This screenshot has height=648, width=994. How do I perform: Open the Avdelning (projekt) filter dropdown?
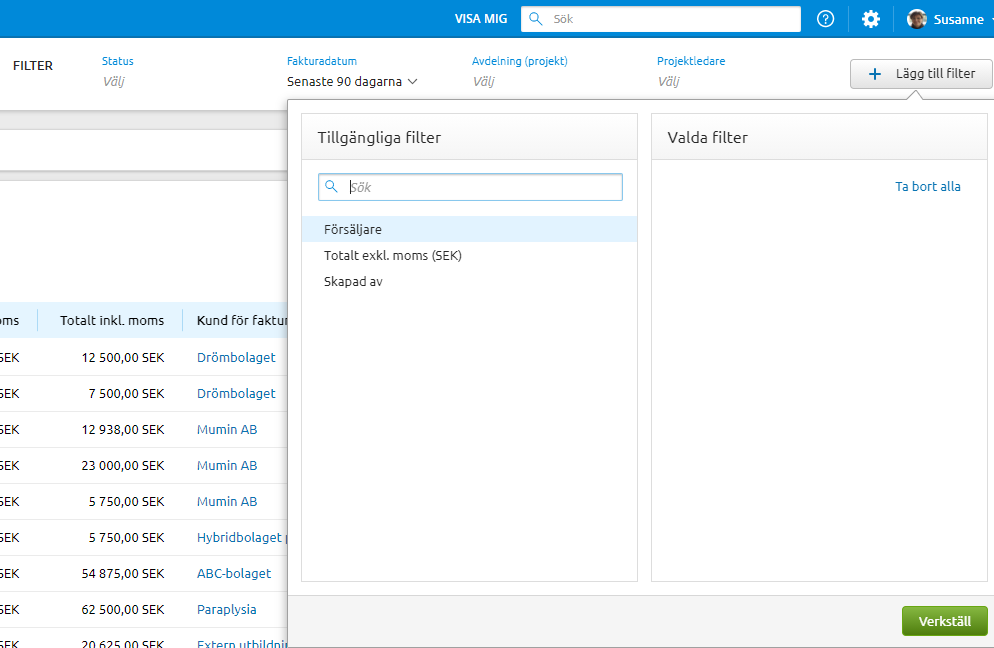click(484, 82)
